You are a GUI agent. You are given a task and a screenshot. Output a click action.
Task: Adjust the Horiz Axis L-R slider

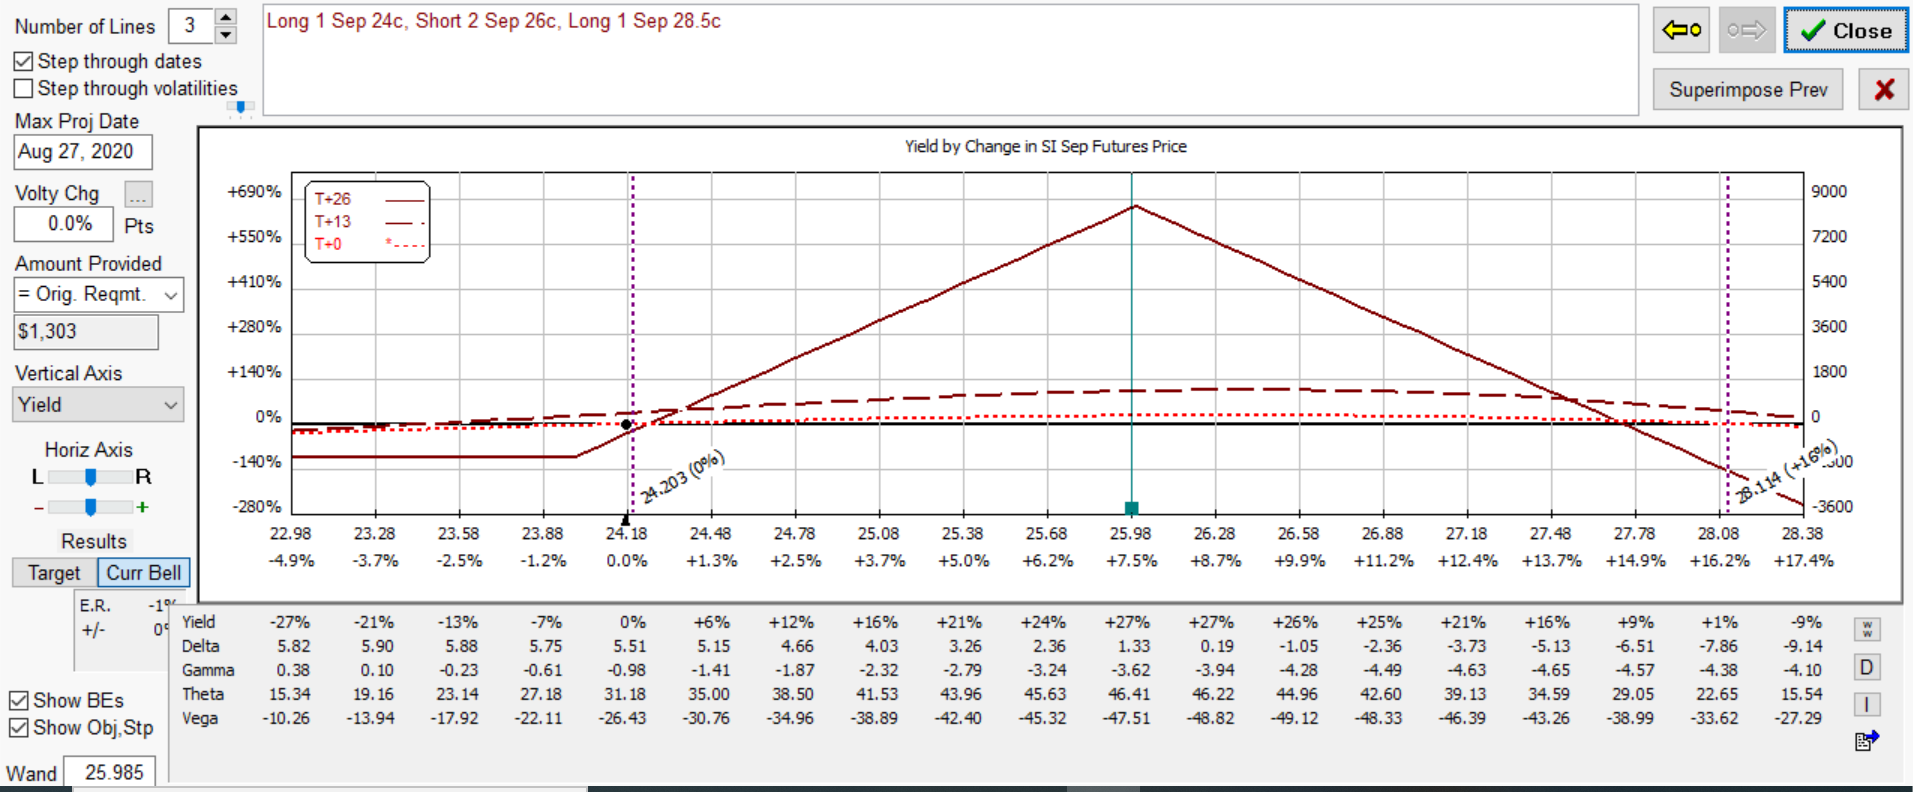90,477
